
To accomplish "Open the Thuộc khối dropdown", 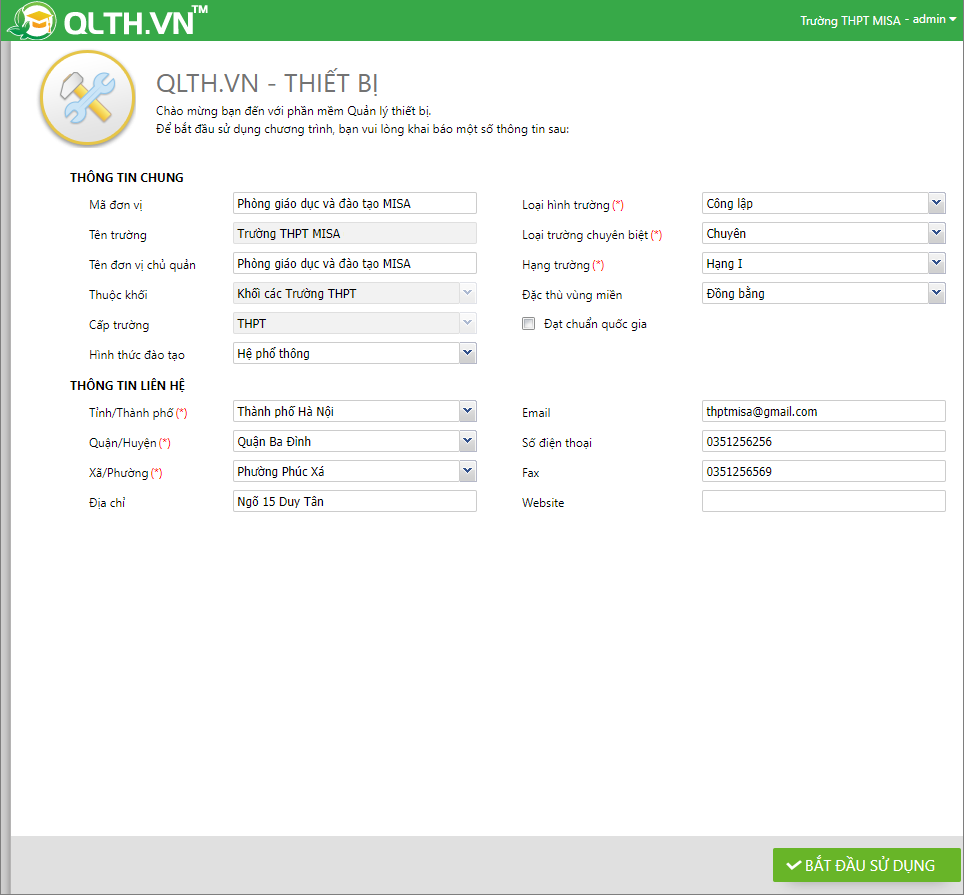I will [468, 293].
